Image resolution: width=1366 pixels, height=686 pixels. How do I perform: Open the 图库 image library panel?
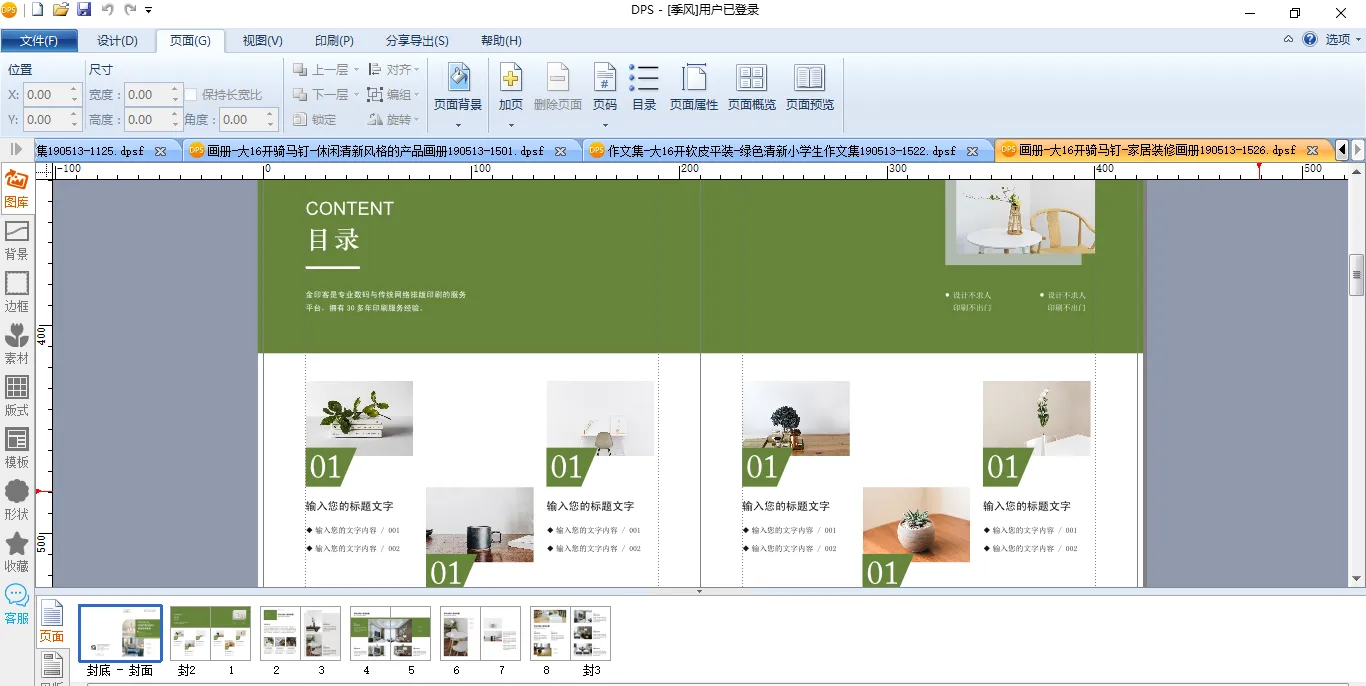(17, 189)
